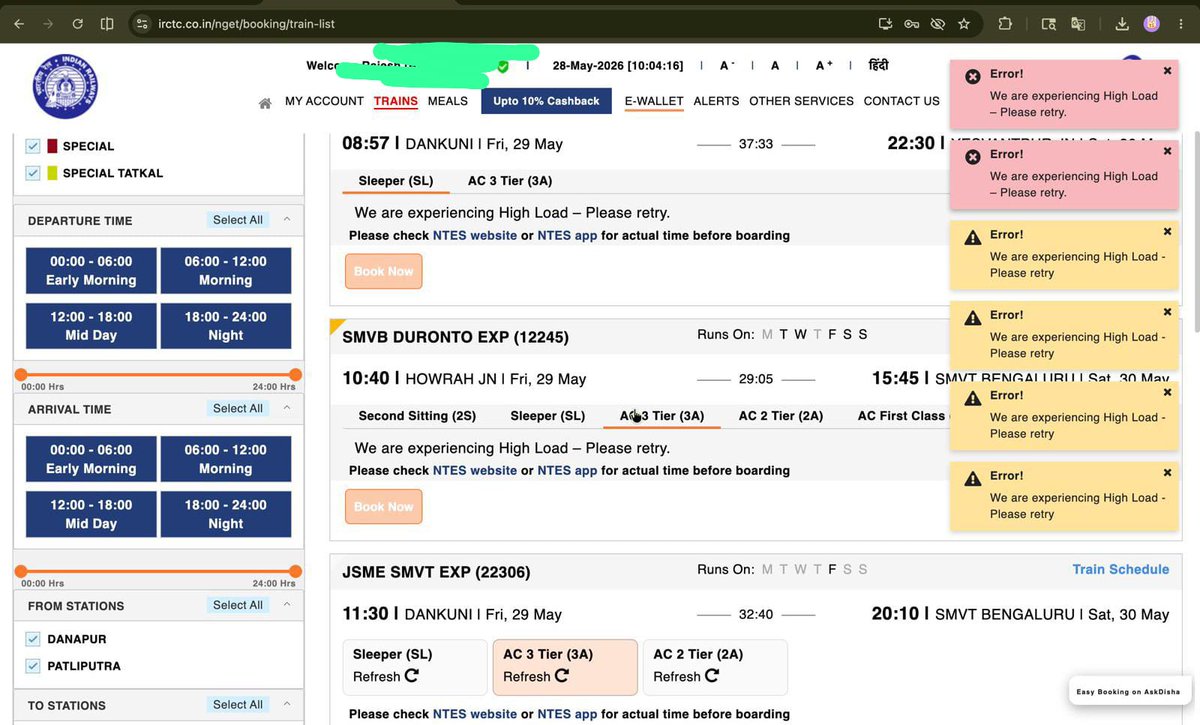Open browser extensions puzzle icon
The image size is (1200, 725).
[1005, 23]
